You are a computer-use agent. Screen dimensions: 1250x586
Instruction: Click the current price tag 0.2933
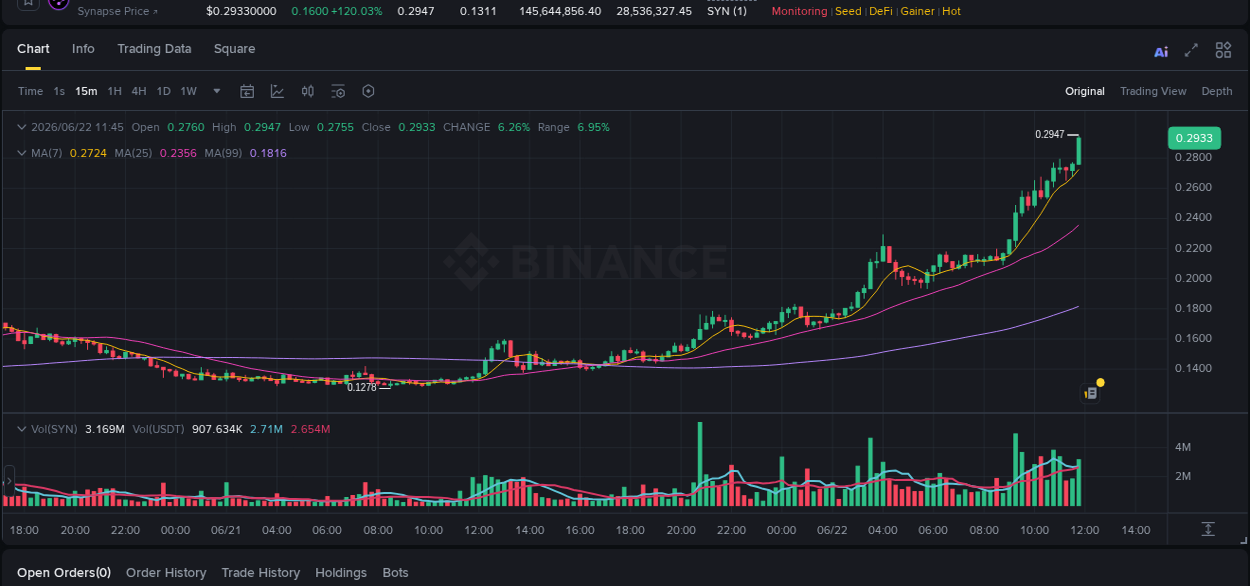[x=1194, y=138]
